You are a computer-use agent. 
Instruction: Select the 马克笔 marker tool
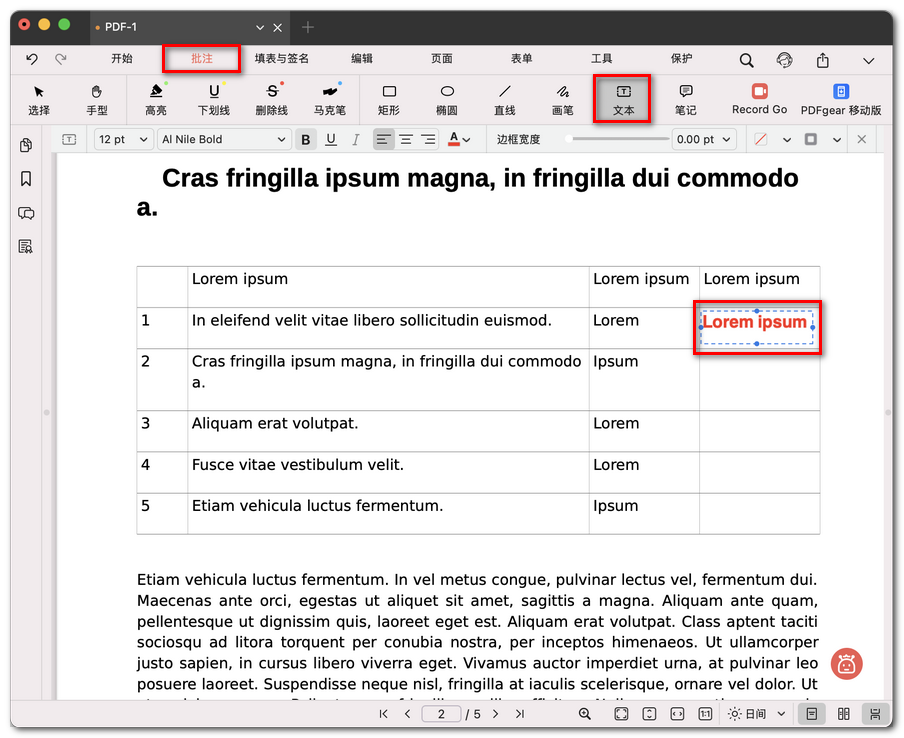(329, 98)
